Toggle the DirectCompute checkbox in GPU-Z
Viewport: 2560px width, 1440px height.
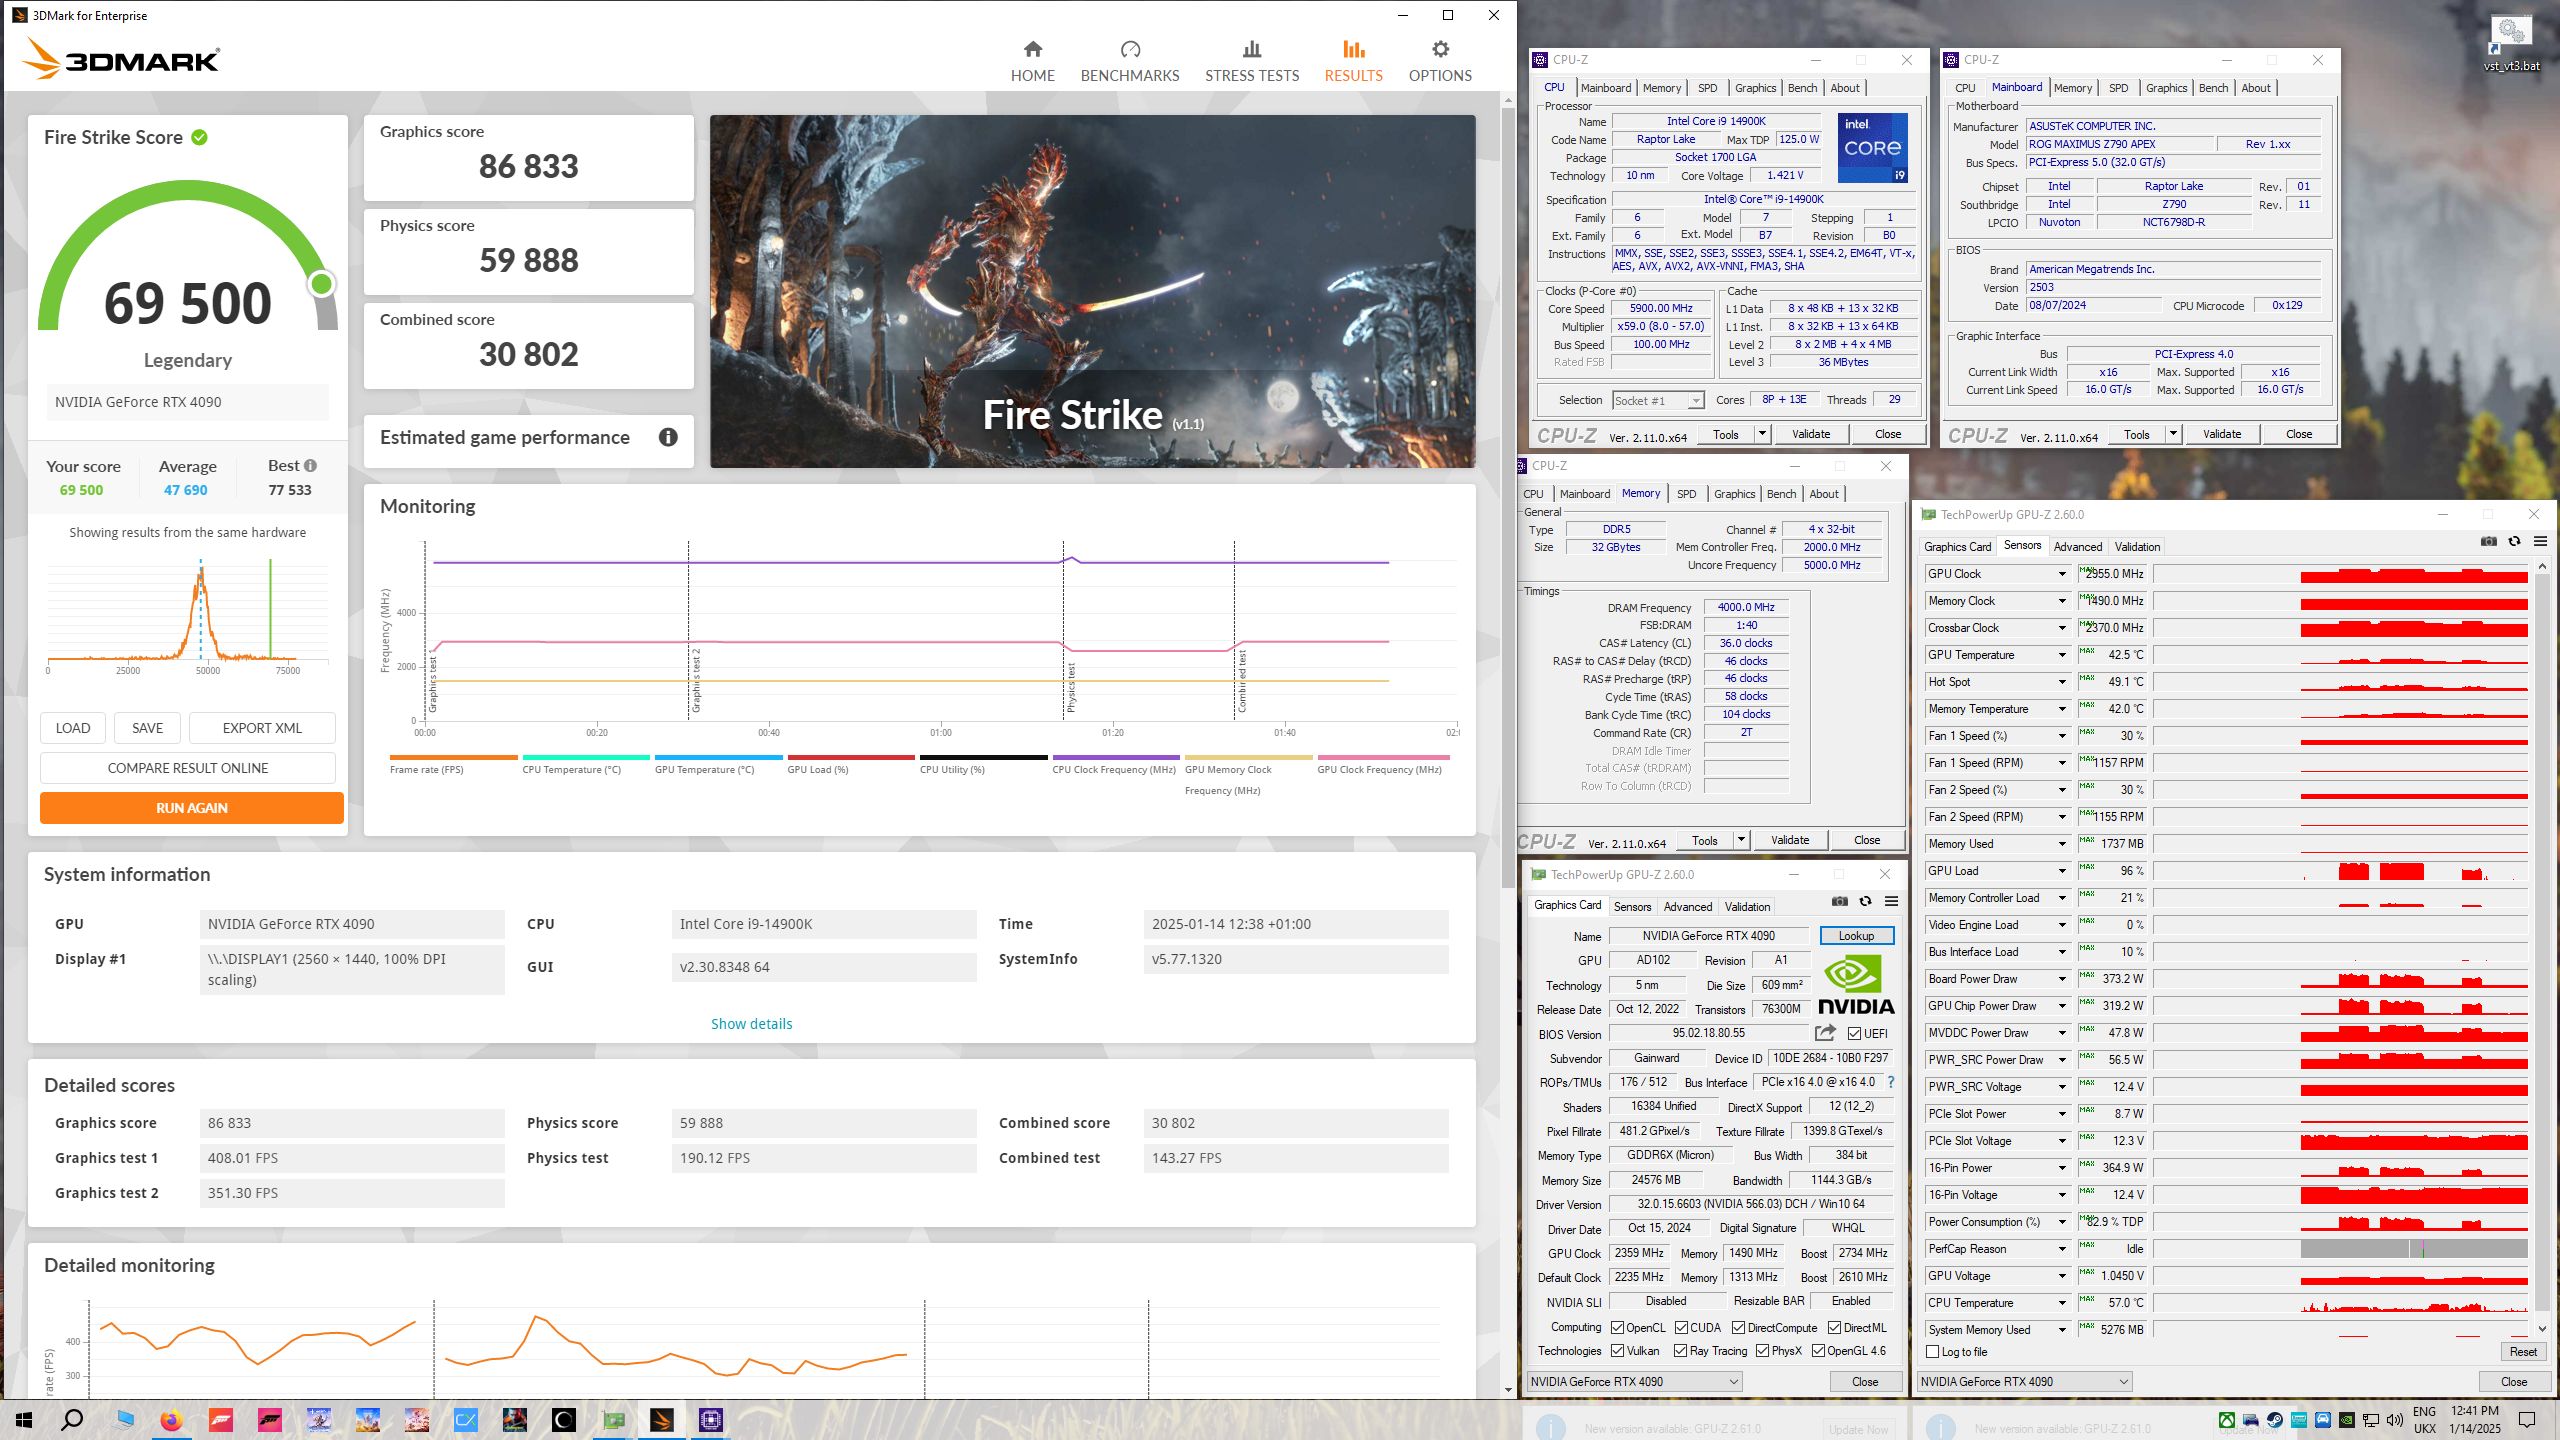pos(1738,1328)
